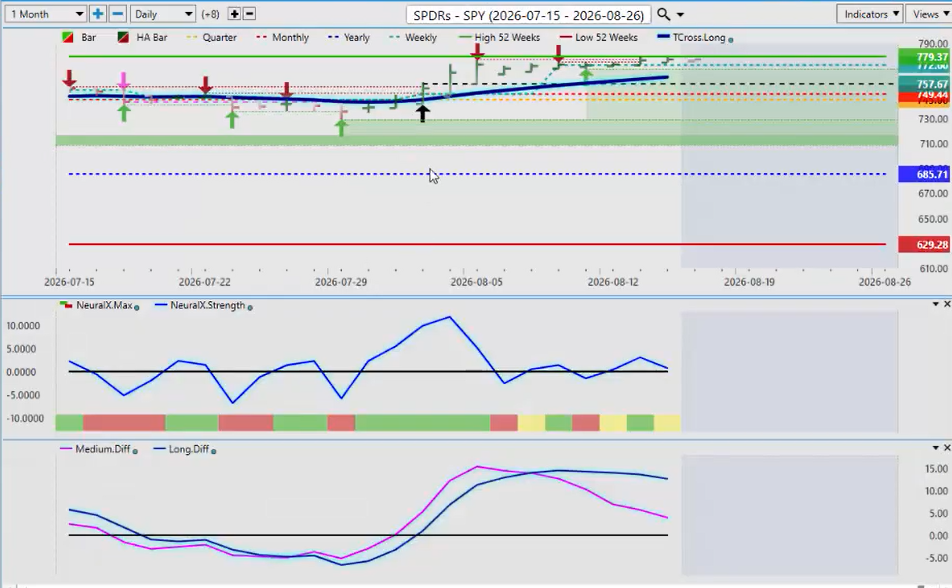Click the magnifier search icon
952x588 pixels.
click(664, 14)
